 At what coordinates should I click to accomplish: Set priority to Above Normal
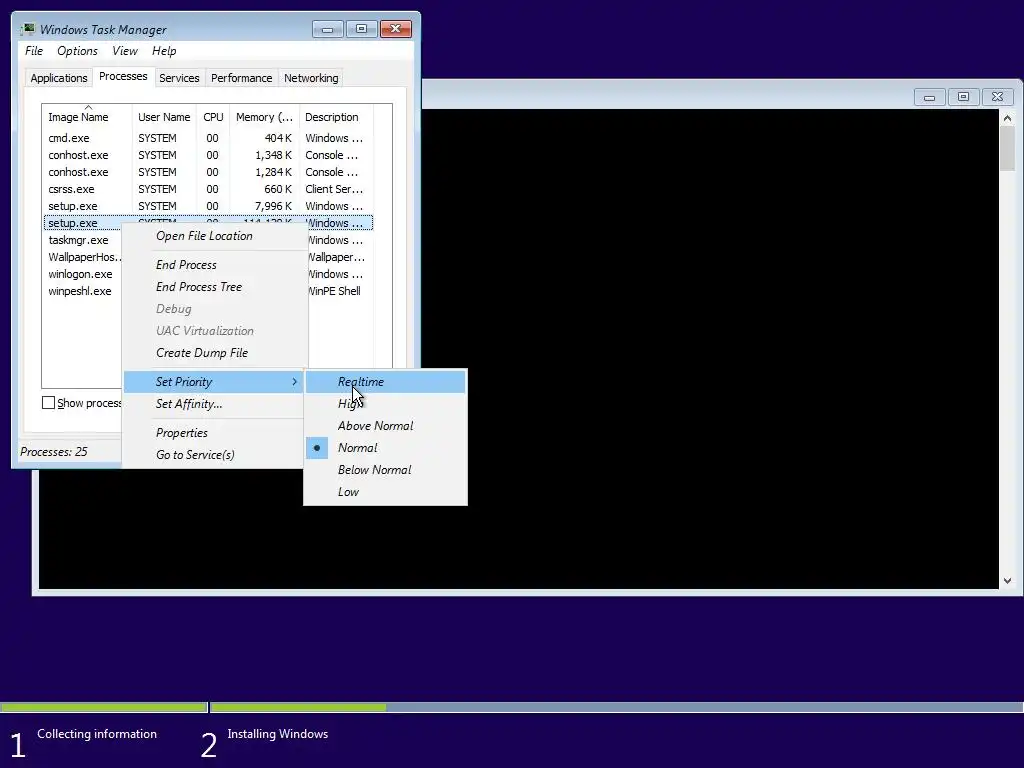385,426
